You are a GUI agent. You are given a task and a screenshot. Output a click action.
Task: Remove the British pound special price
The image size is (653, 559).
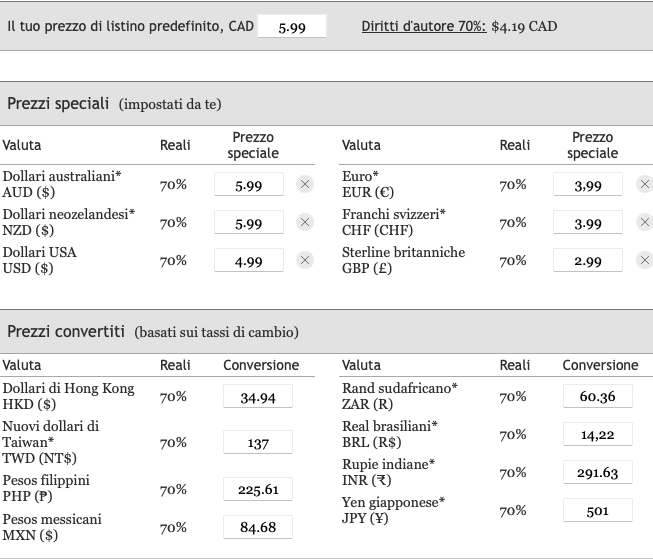click(x=644, y=261)
